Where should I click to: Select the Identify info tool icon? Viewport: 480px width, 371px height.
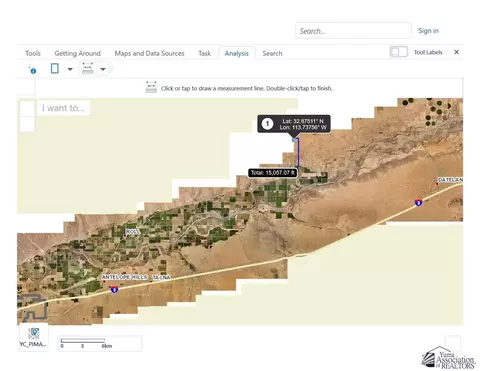click(33, 70)
